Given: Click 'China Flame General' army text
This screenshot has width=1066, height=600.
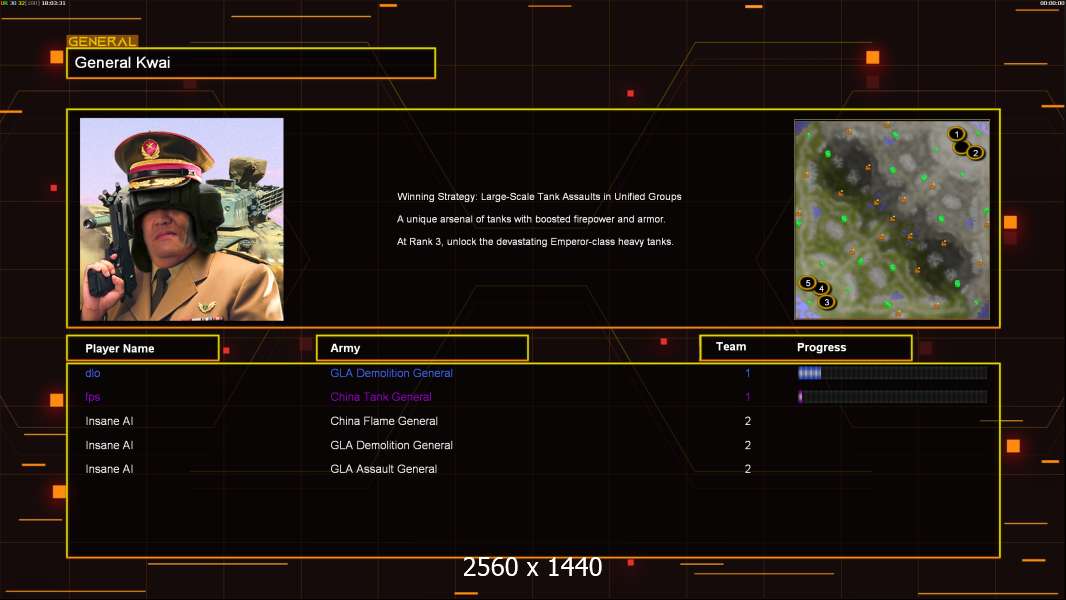Looking at the screenshot, I should (383, 421).
